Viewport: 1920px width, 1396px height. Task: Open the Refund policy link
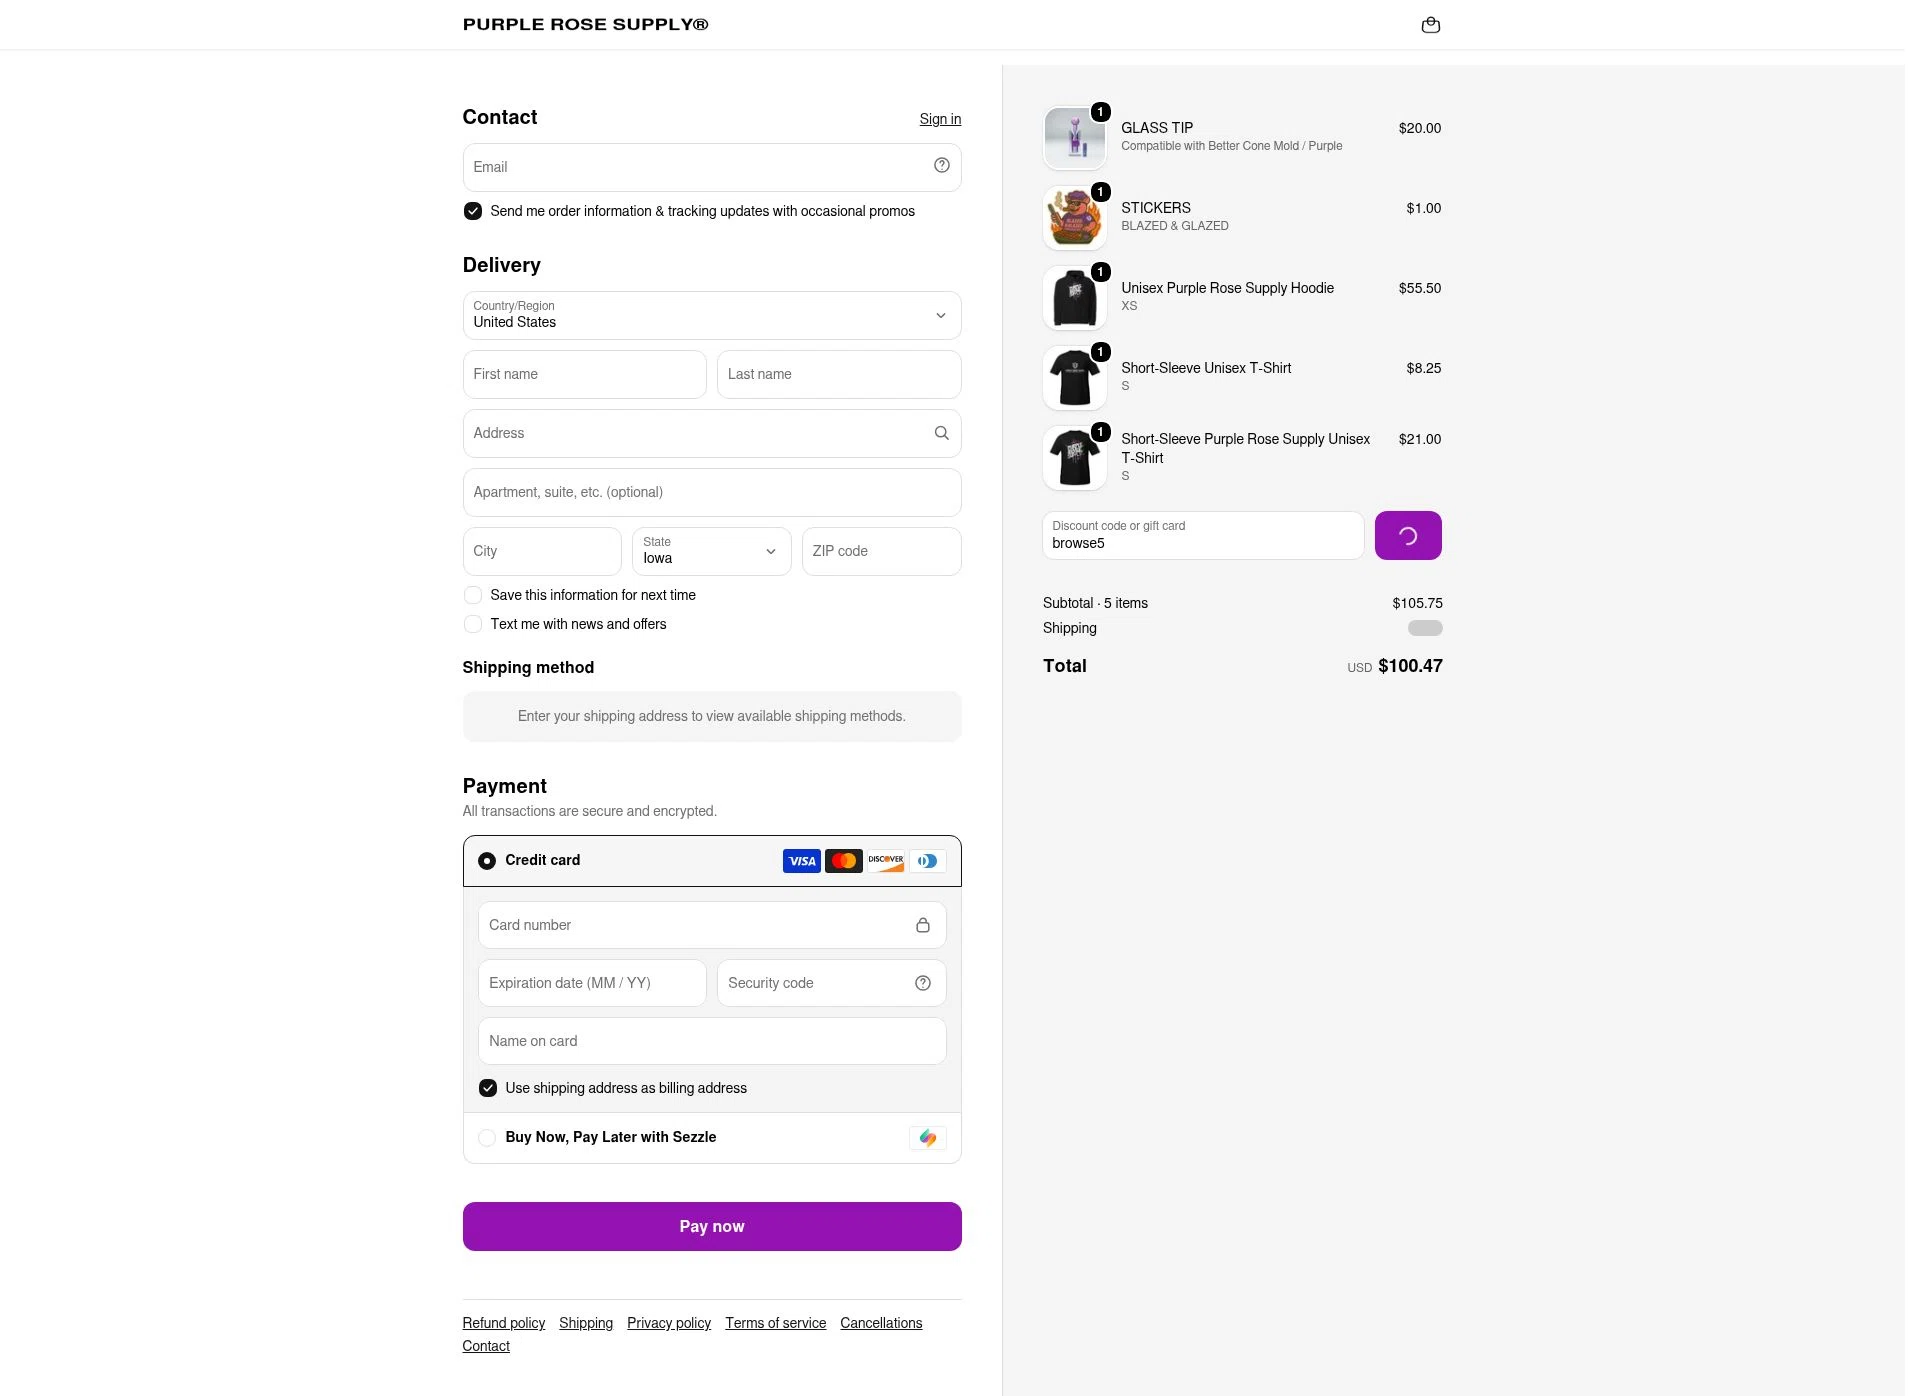(504, 1323)
